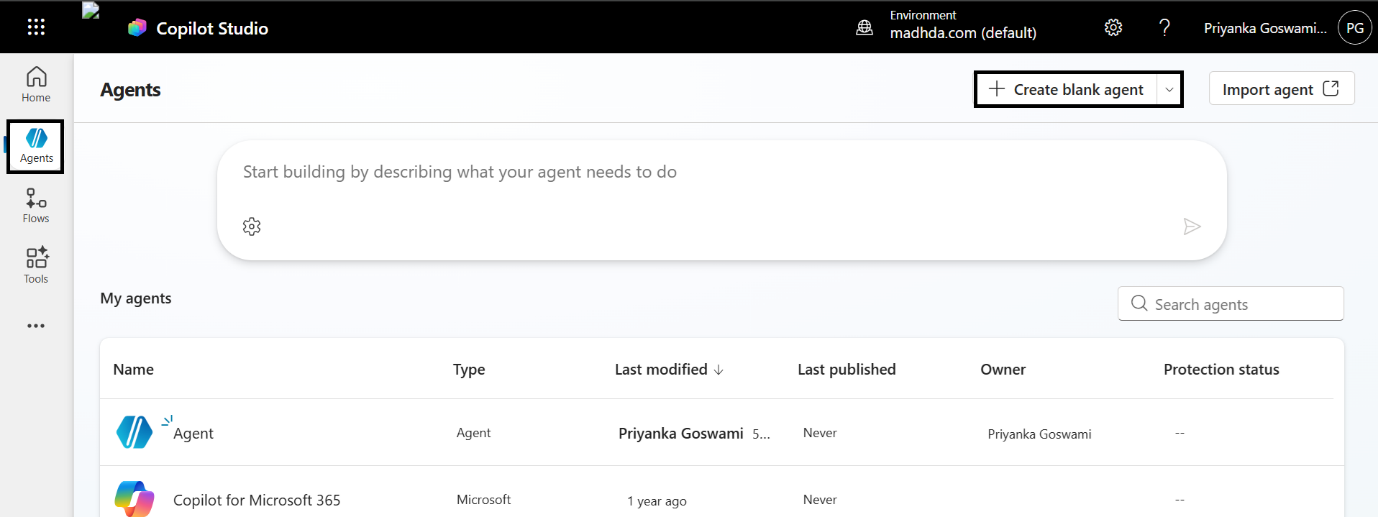Click the Priyanka Goswami user name in header
Image resolution: width=1378 pixels, height=517 pixels.
pyautogui.click(x=1267, y=28)
